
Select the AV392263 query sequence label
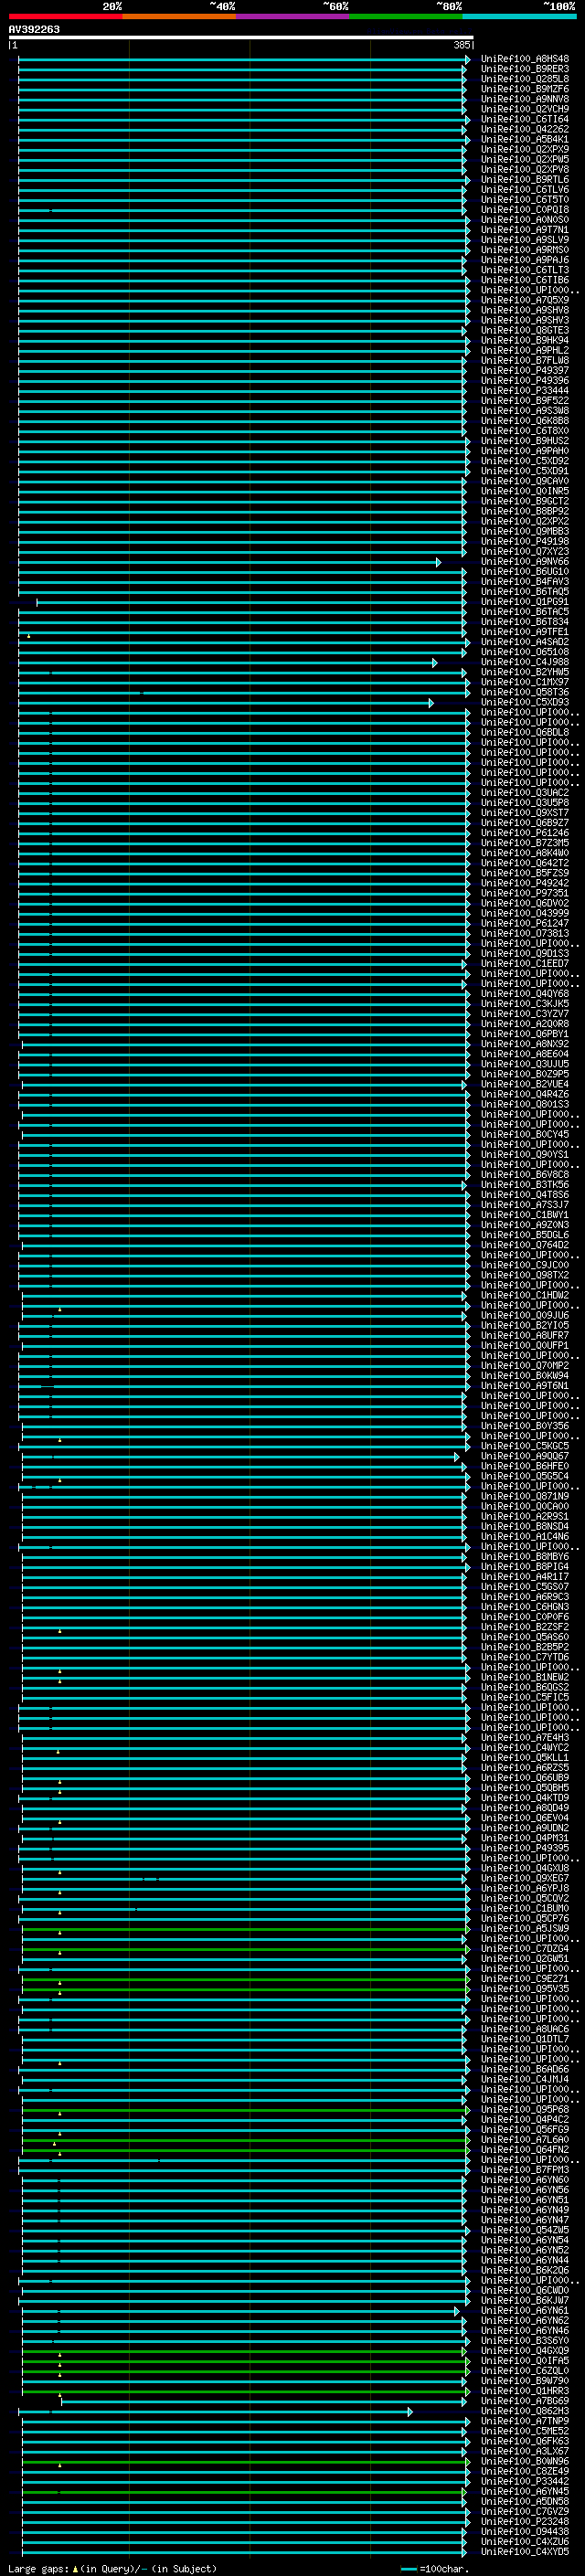pyautogui.click(x=34, y=29)
